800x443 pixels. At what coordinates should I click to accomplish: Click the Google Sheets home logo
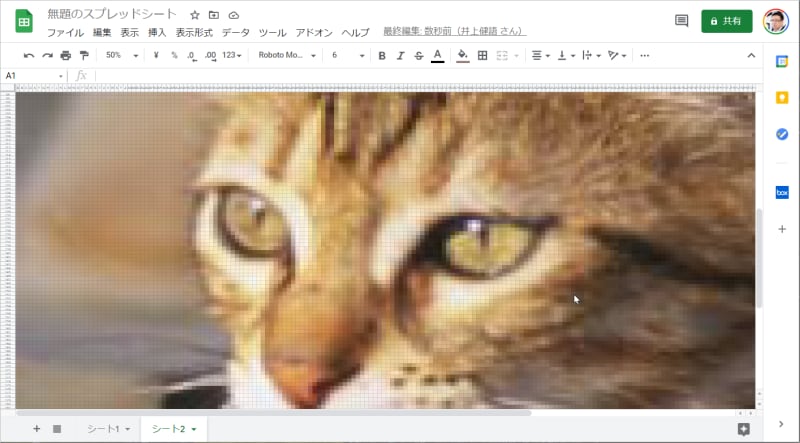[x=24, y=21]
